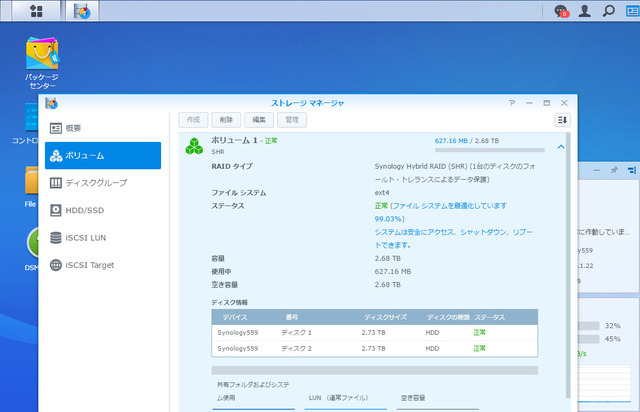The height and width of the screenshot is (412, 640).
Task: Click the 削除 delete button
Action: (226, 120)
